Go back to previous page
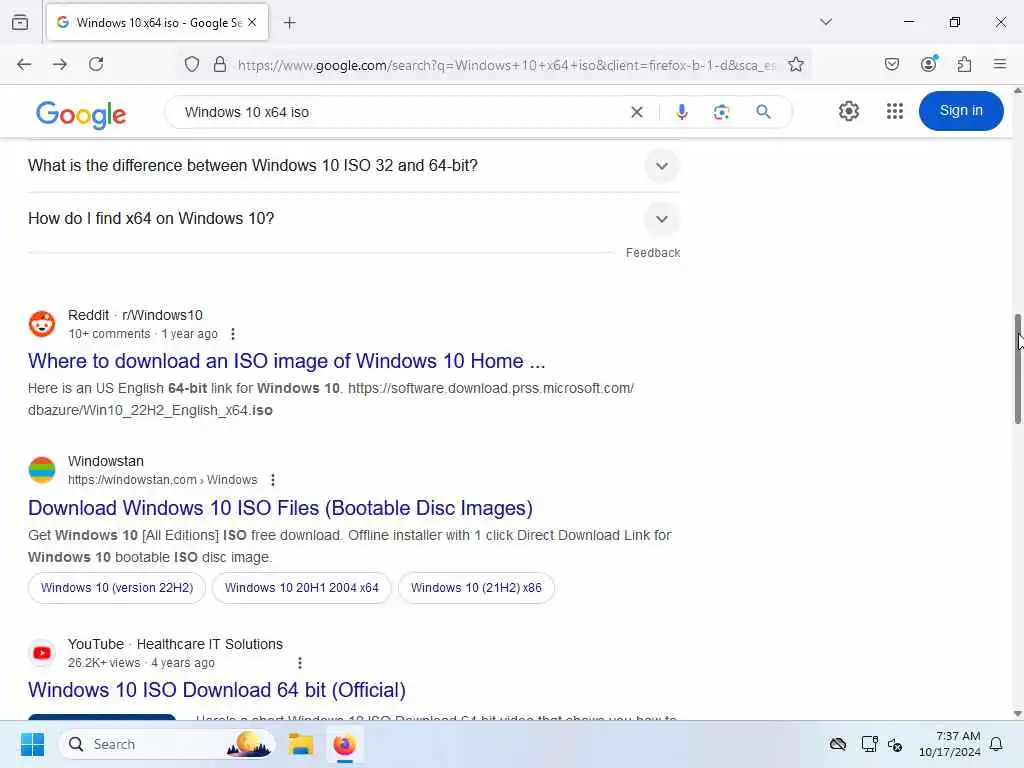The image size is (1024, 768). (x=24, y=64)
